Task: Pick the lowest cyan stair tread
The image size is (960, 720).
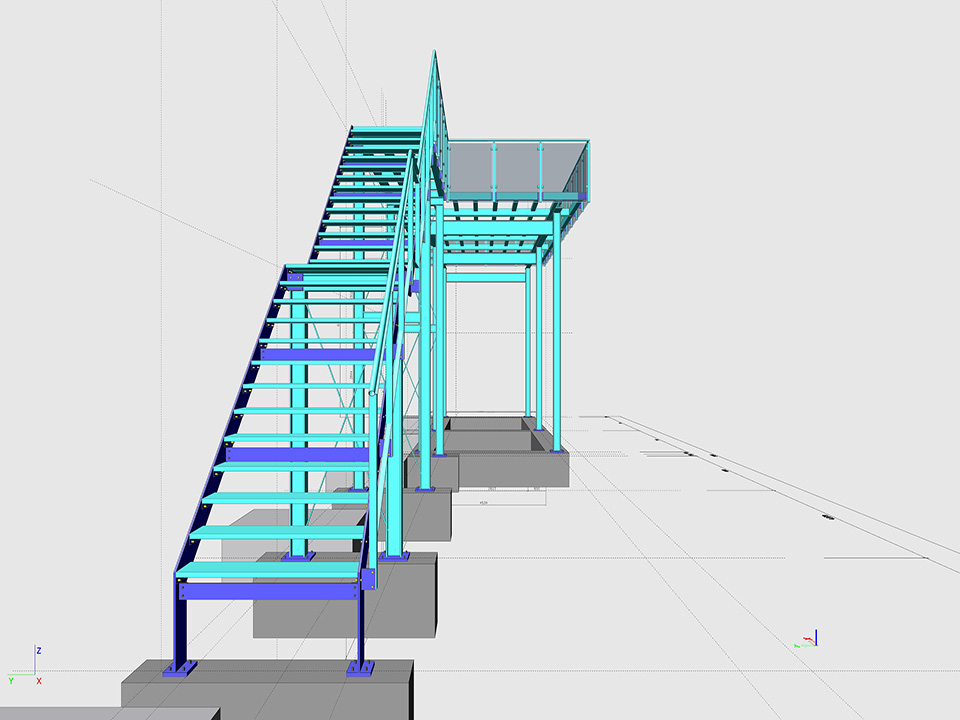Action: point(270,570)
